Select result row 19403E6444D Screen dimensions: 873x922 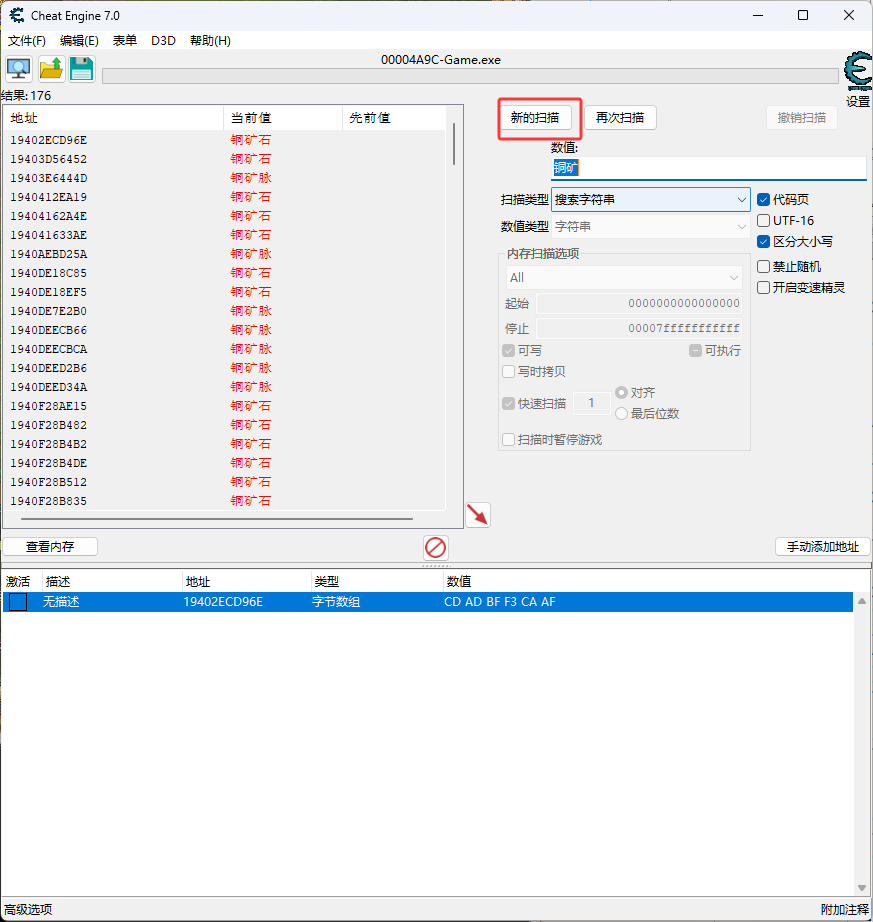225,178
